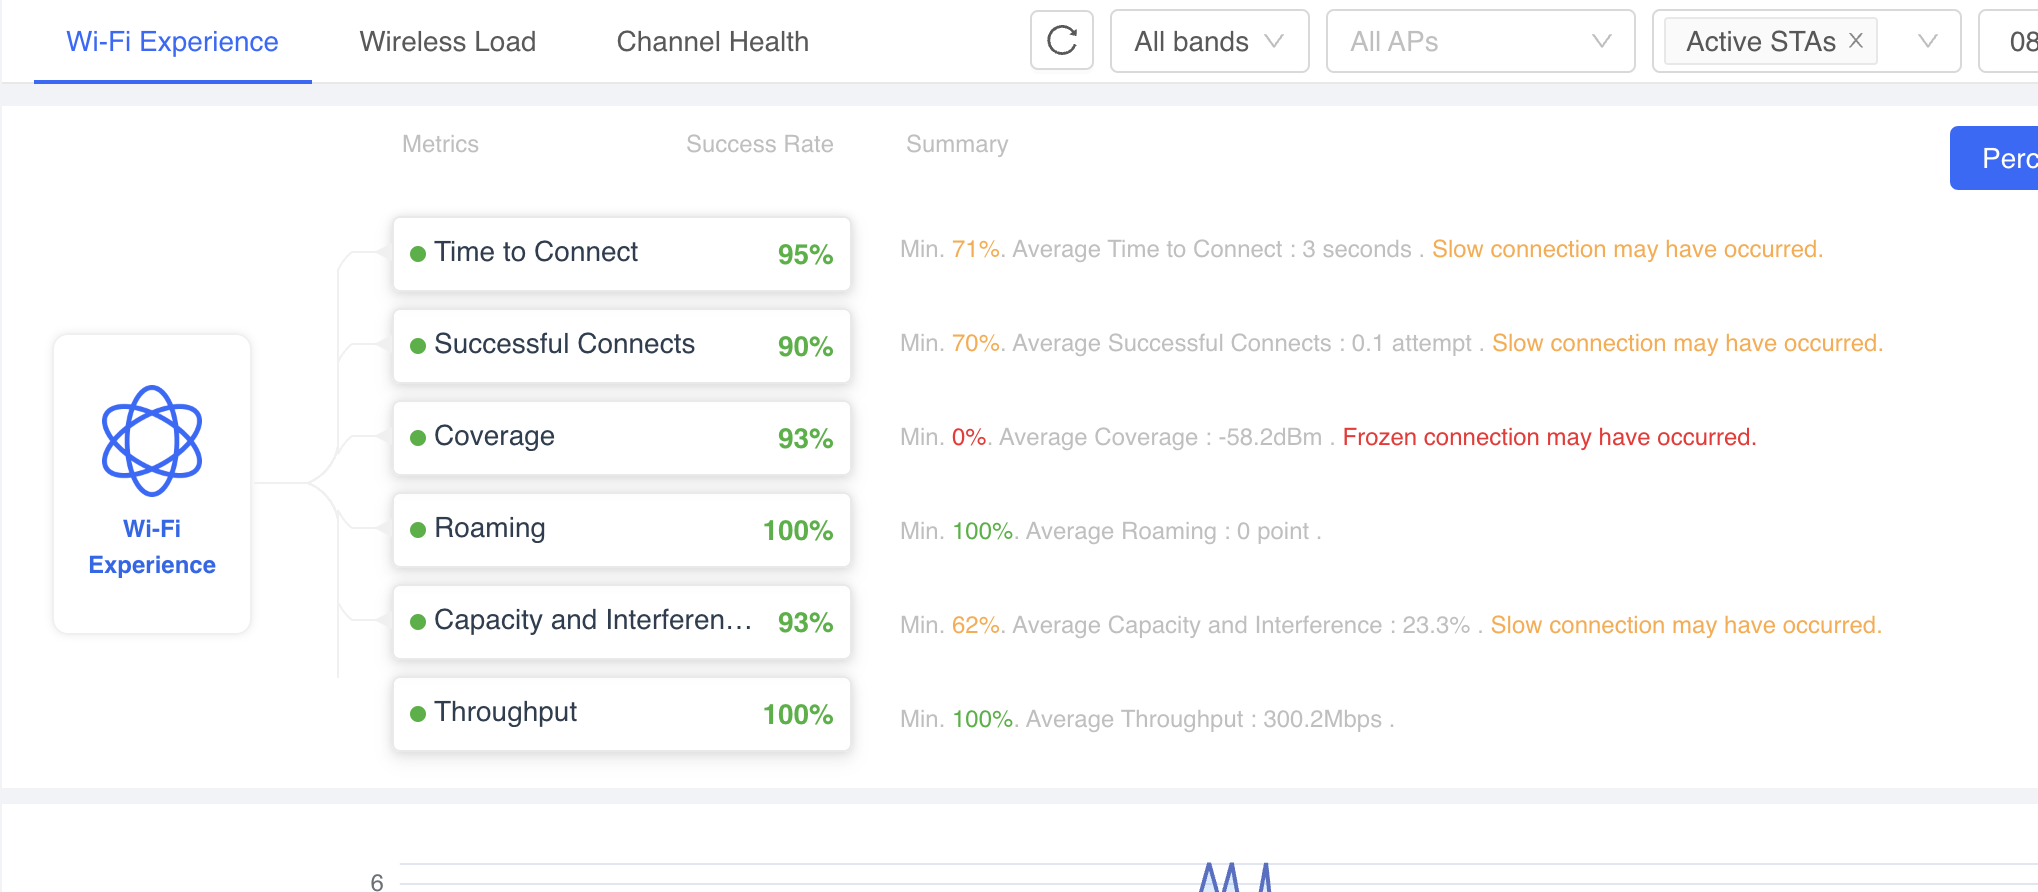
Task: Click green status dot beside Throughput
Action: pos(418,714)
